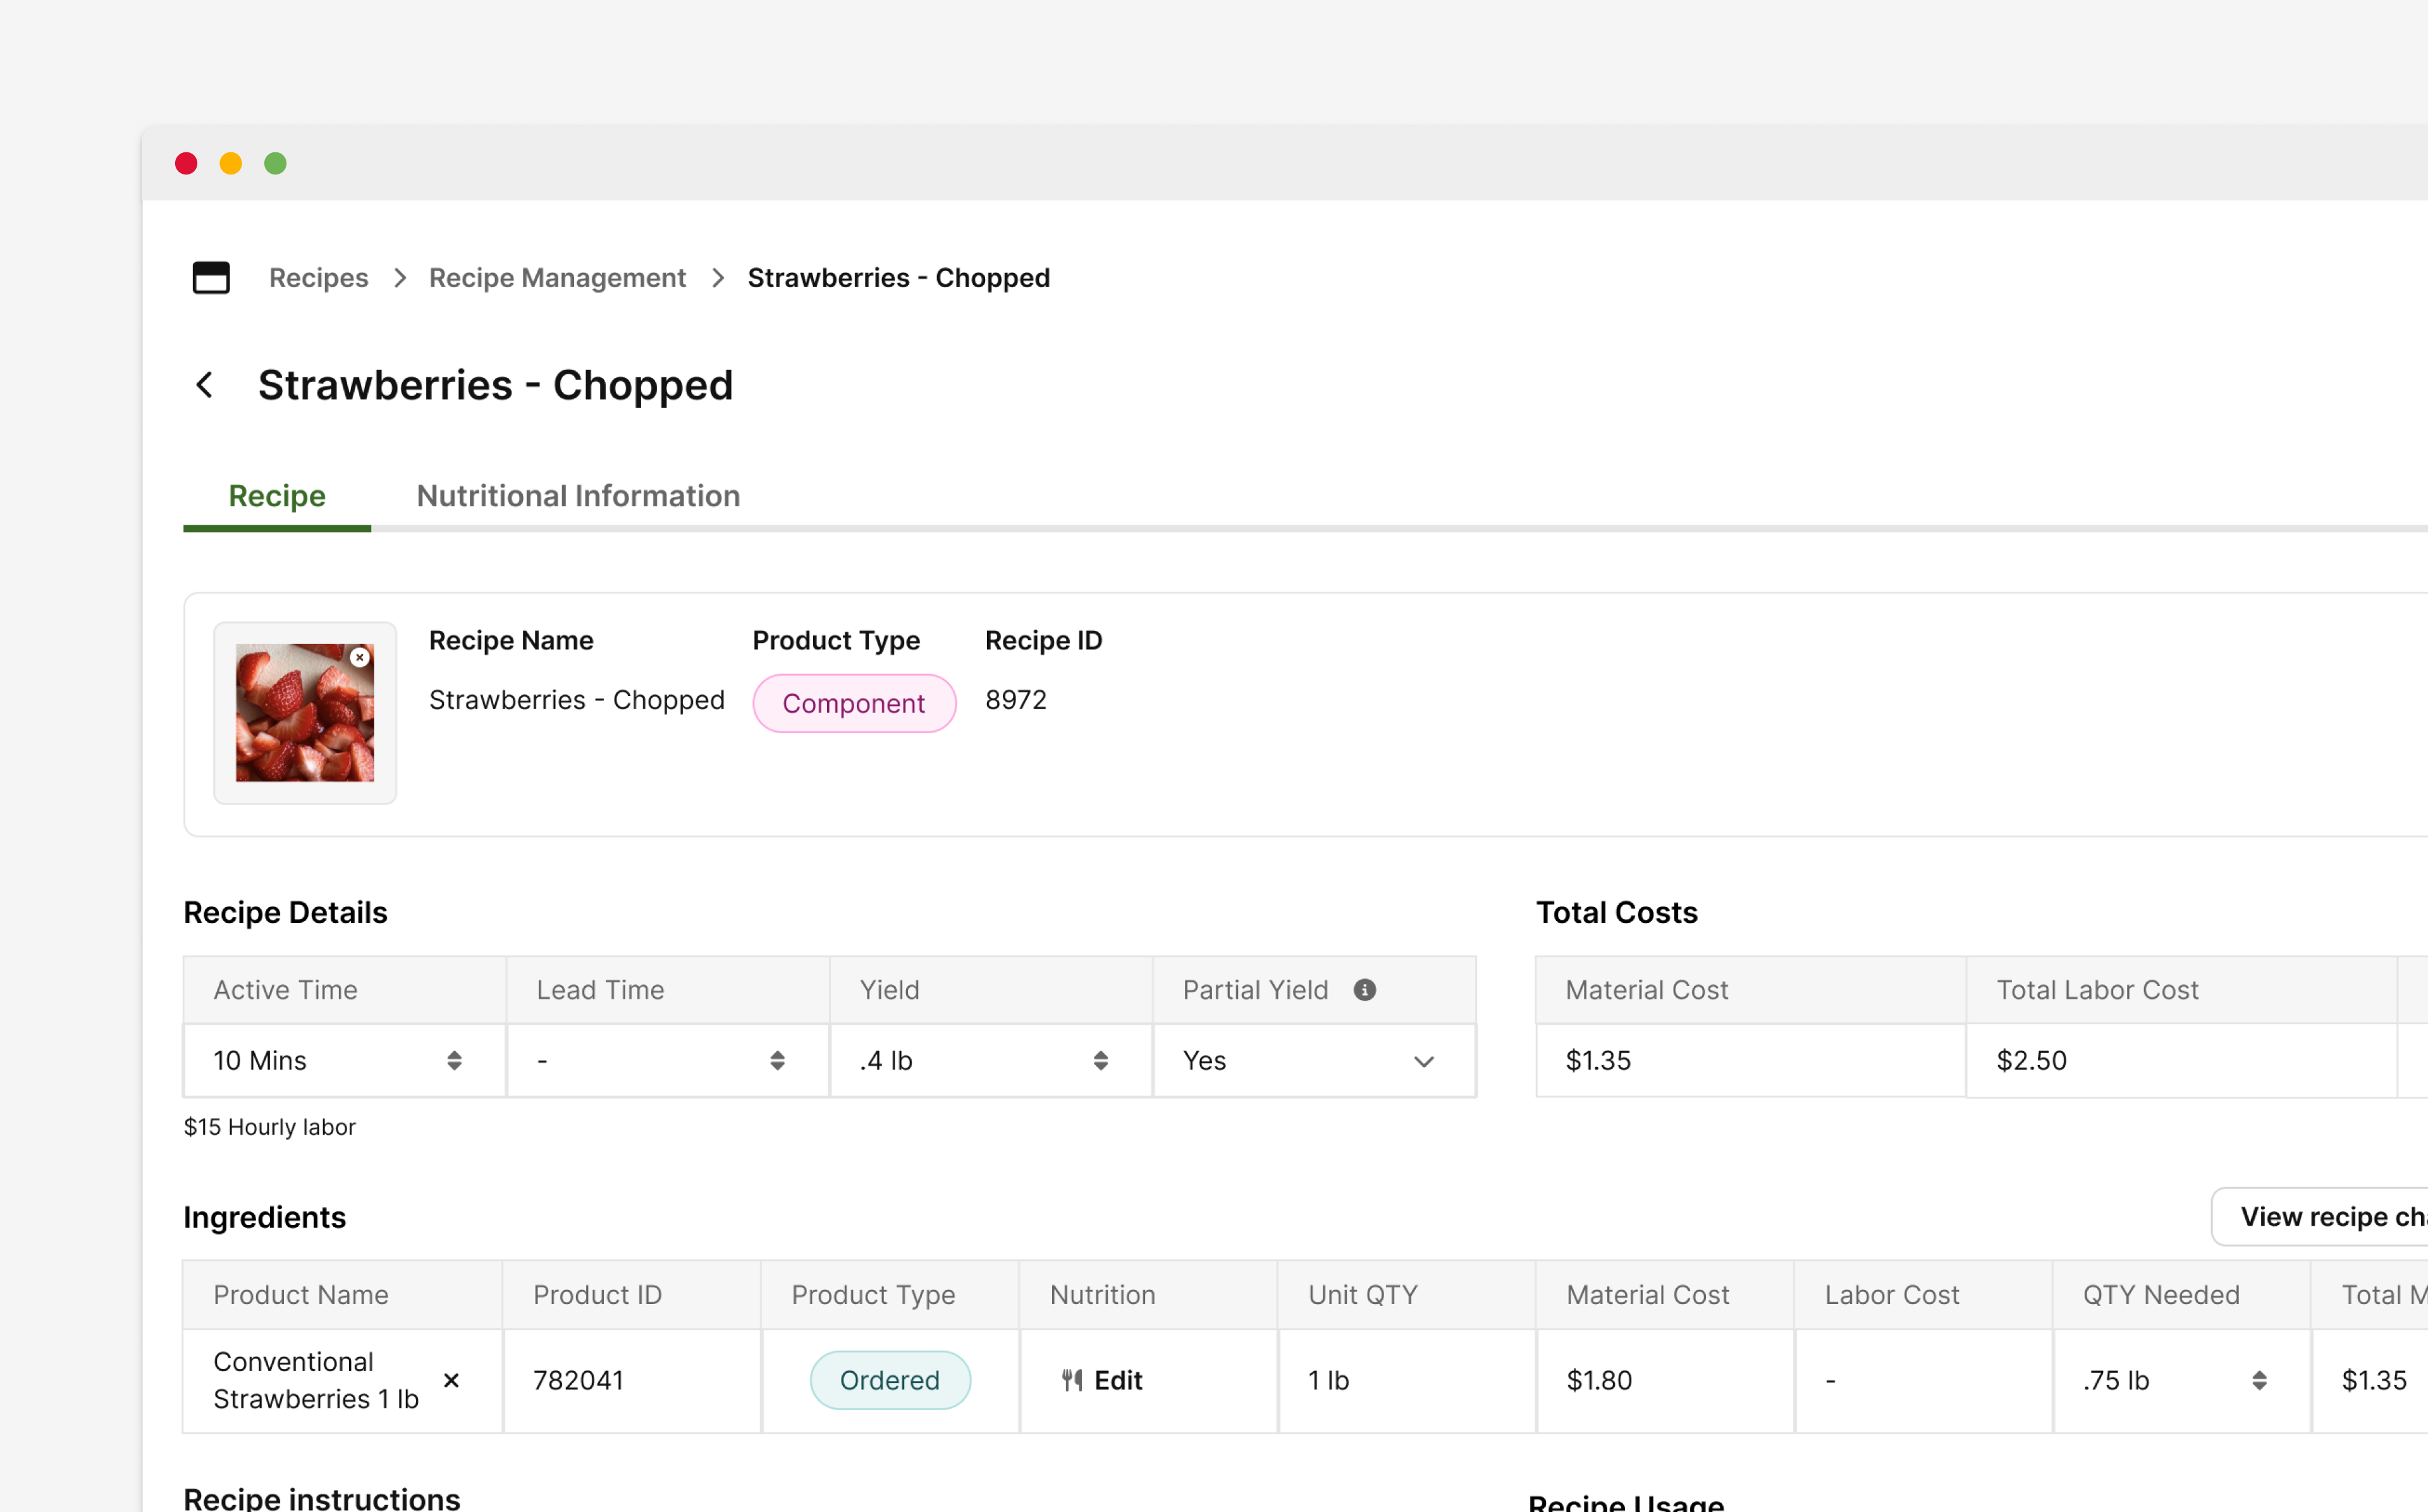2428x1512 pixels.
Task: Adjust the Yield stepper arrows
Action: tap(1101, 1060)
